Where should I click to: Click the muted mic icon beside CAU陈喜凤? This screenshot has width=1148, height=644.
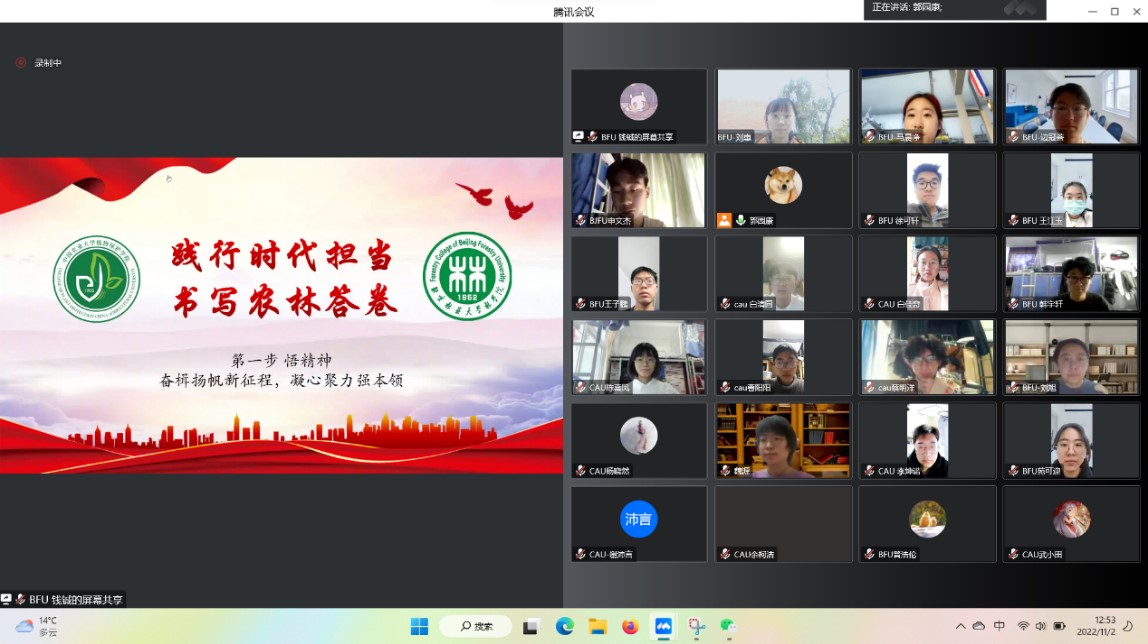click(581, 387)
